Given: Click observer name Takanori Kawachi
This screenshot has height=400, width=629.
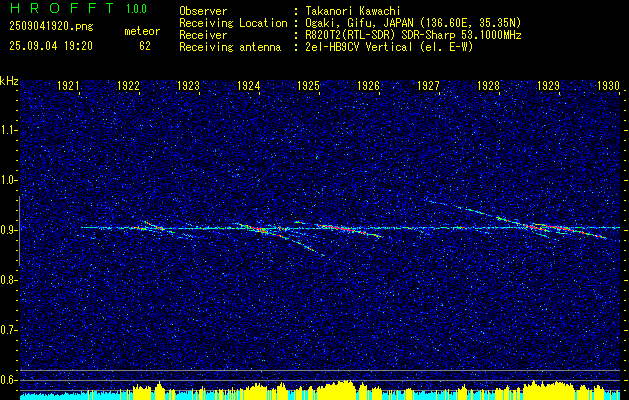Looking at the screenshot, I should point(353,11).
